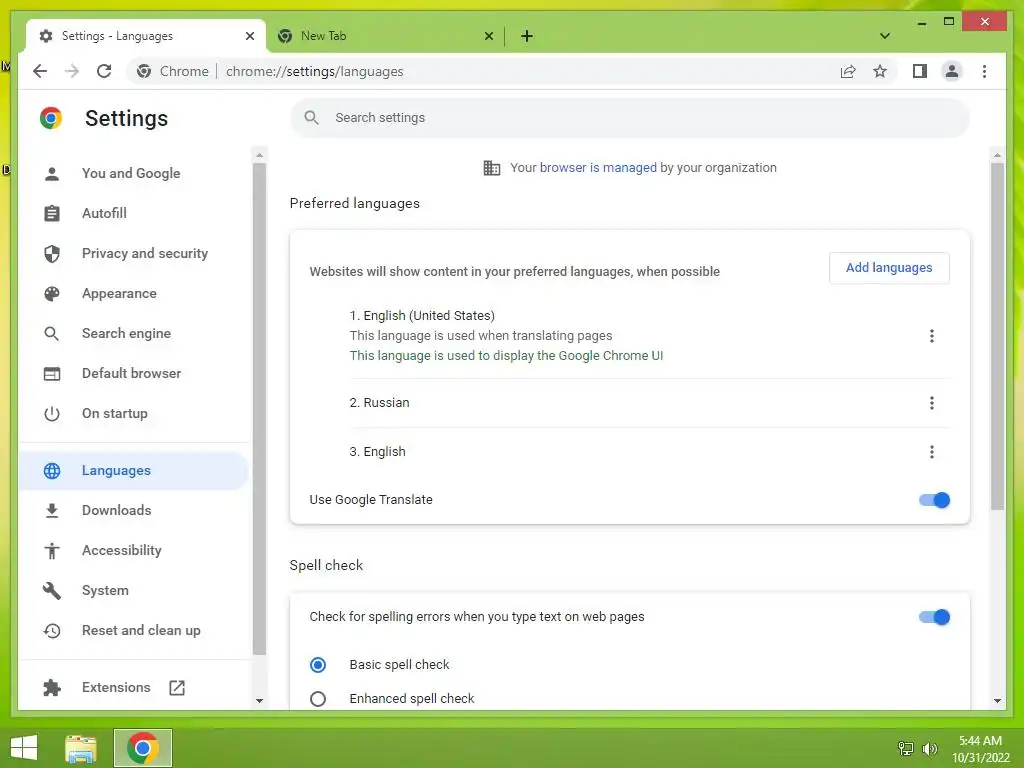
Task: Open more actions for English (United States)
Action: pyautogui.click(x=931, y=336)
